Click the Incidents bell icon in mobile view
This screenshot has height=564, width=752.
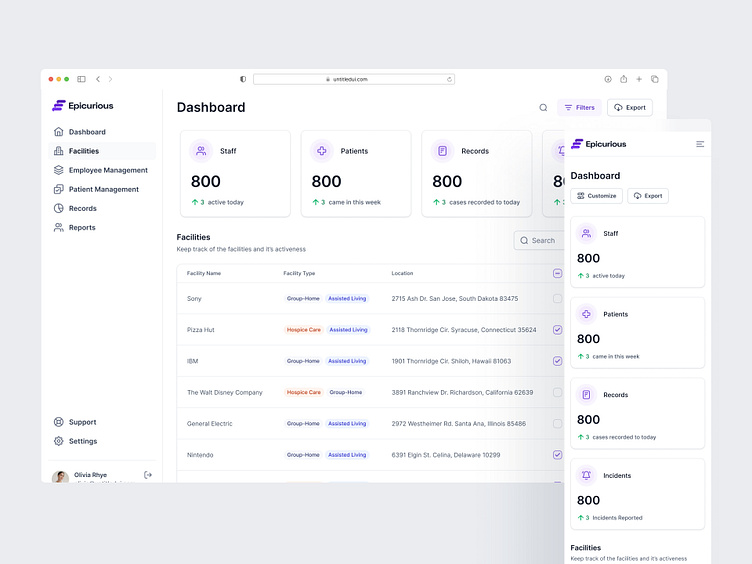(586, 475)
